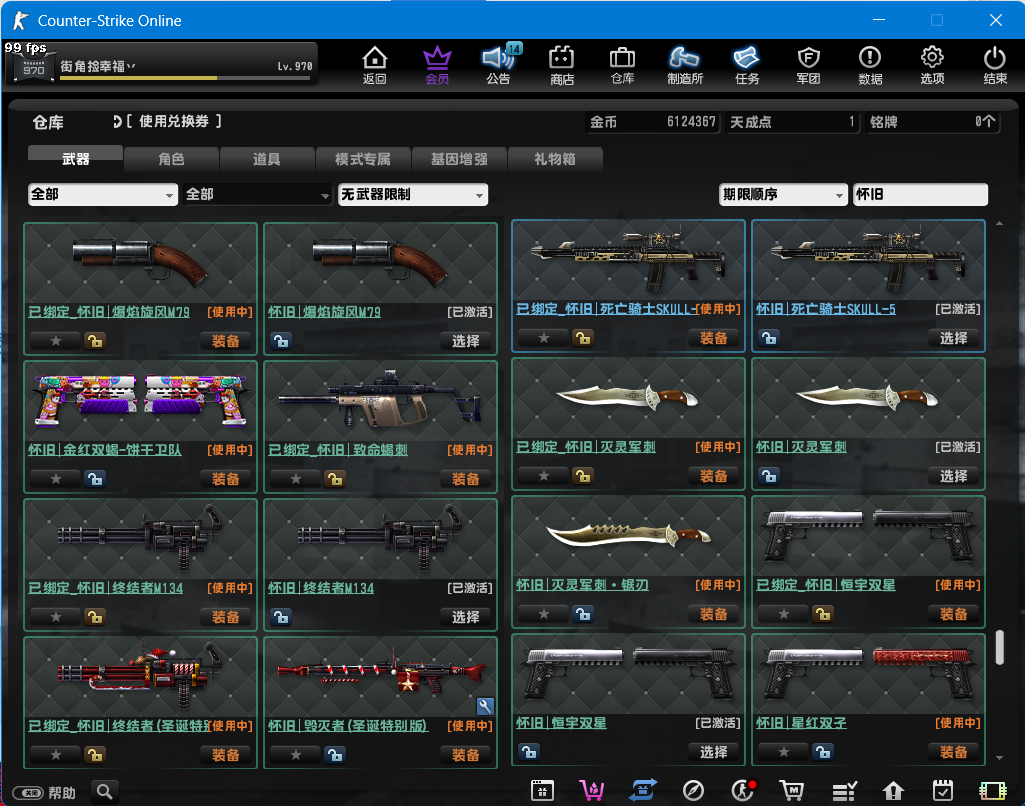Toggle the 帮助 help switch

(28, 793)
